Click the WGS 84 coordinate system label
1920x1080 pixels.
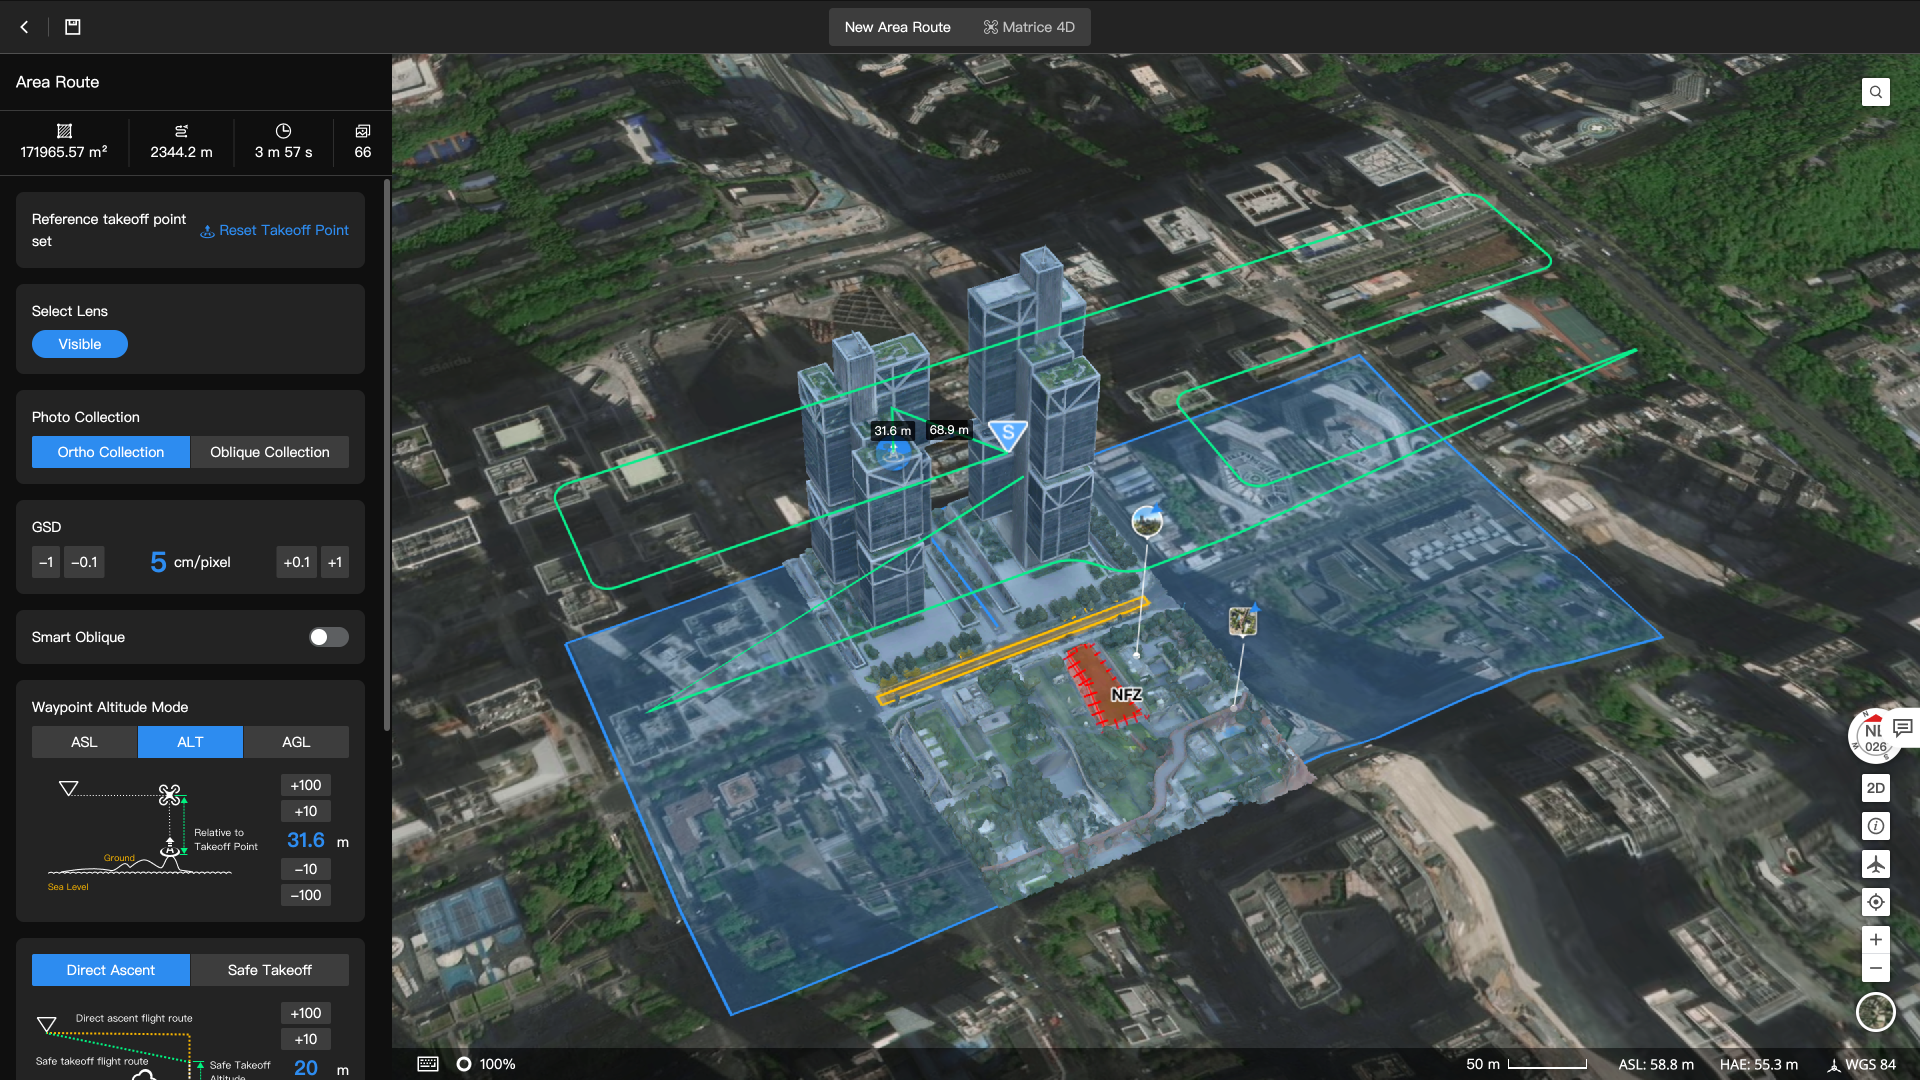coord(1862,1064)
